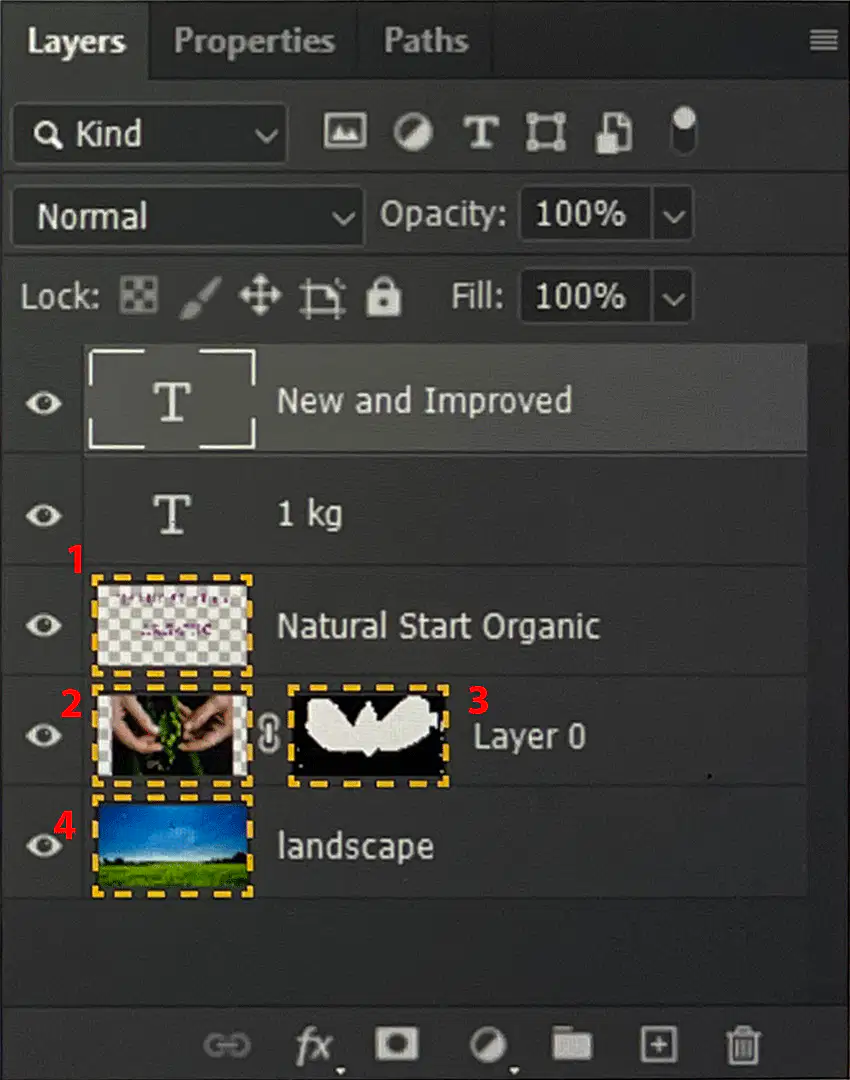Switch to the Paths tab
Image resolution: width=850 pixels, height=1080 pixels.
coord(426,41)
